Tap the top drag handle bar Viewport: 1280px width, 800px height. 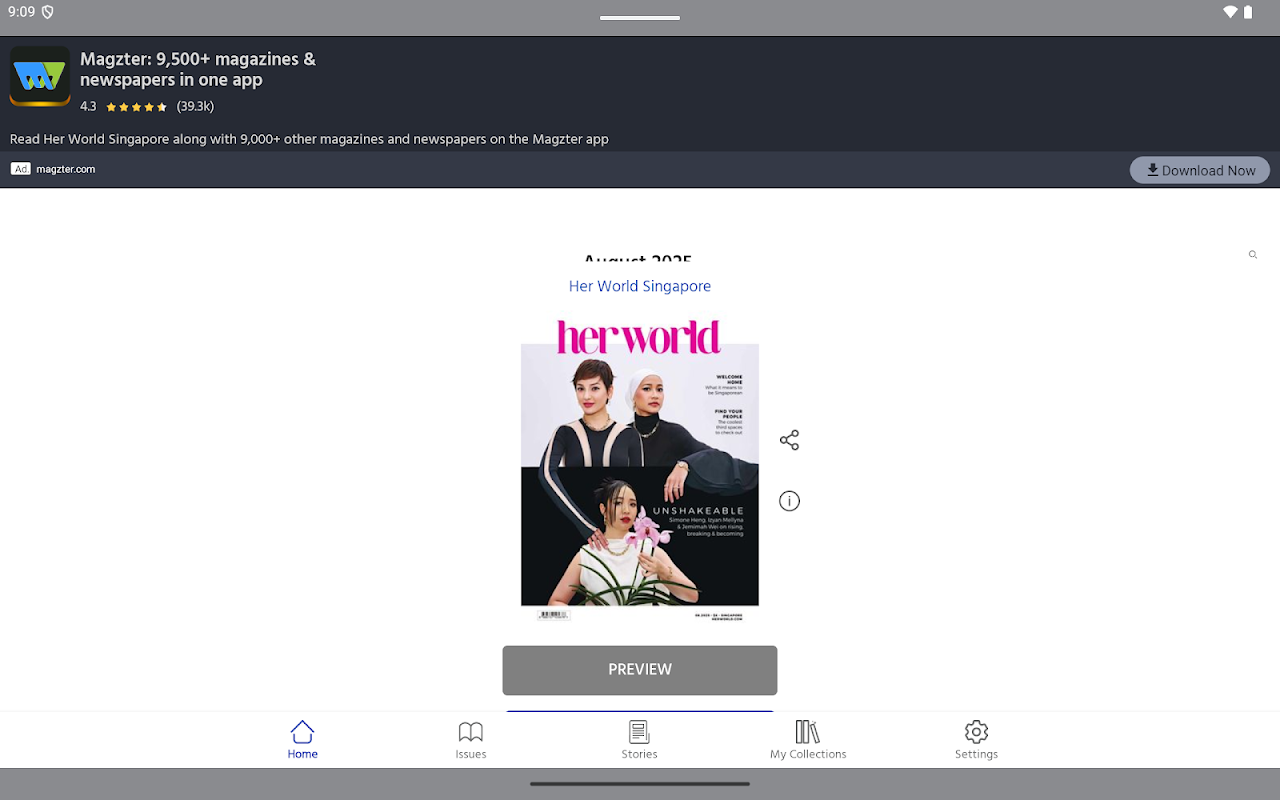[x=640, y=17]
